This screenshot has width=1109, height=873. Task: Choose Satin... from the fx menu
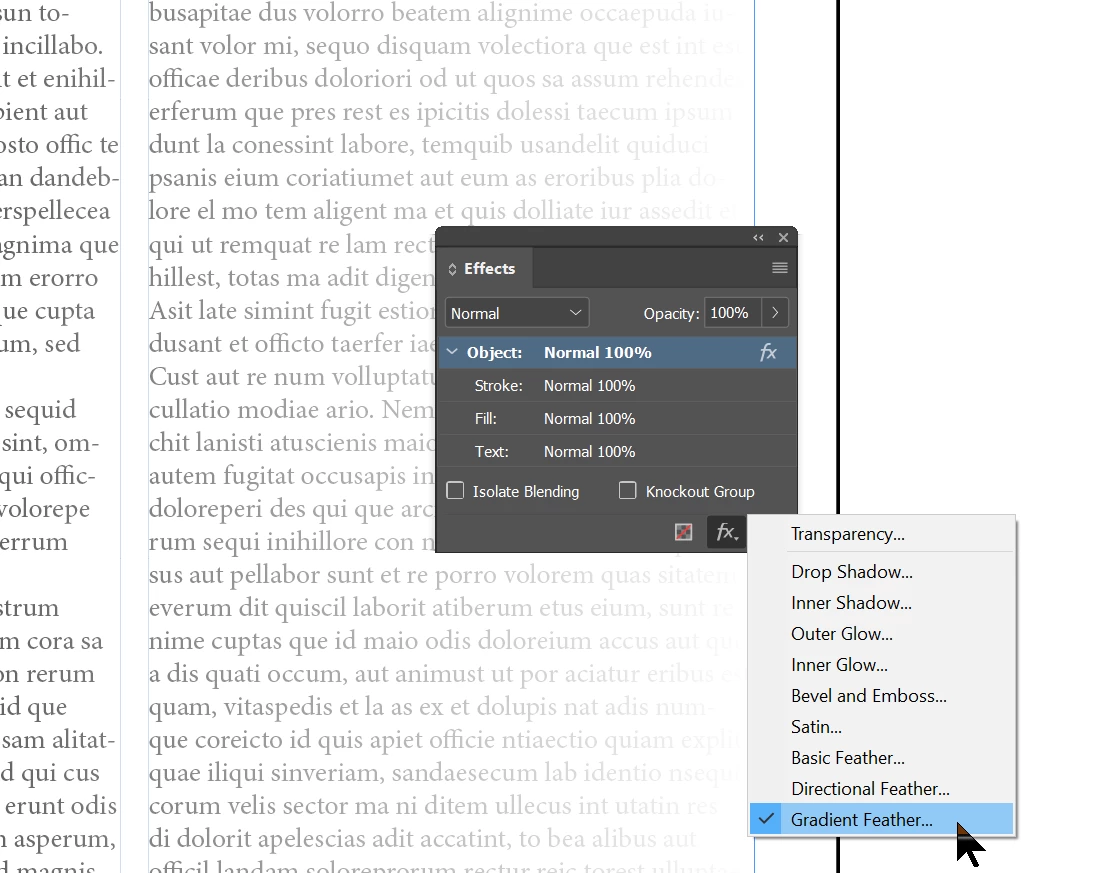(x=881, y=727)
